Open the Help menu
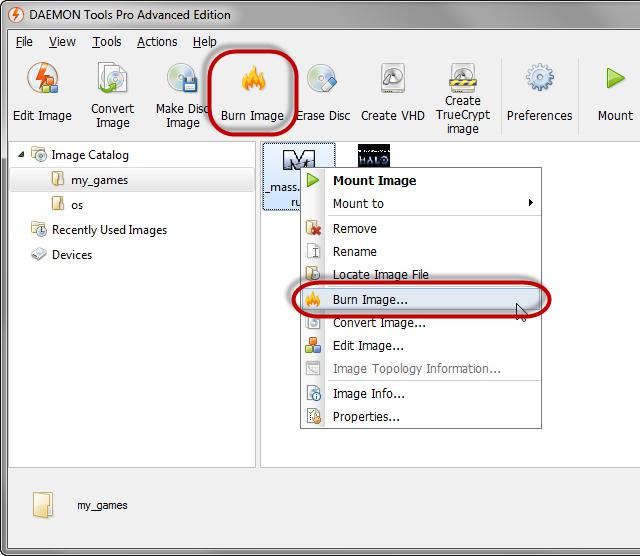The image size is (640, 556). (204, 42)
